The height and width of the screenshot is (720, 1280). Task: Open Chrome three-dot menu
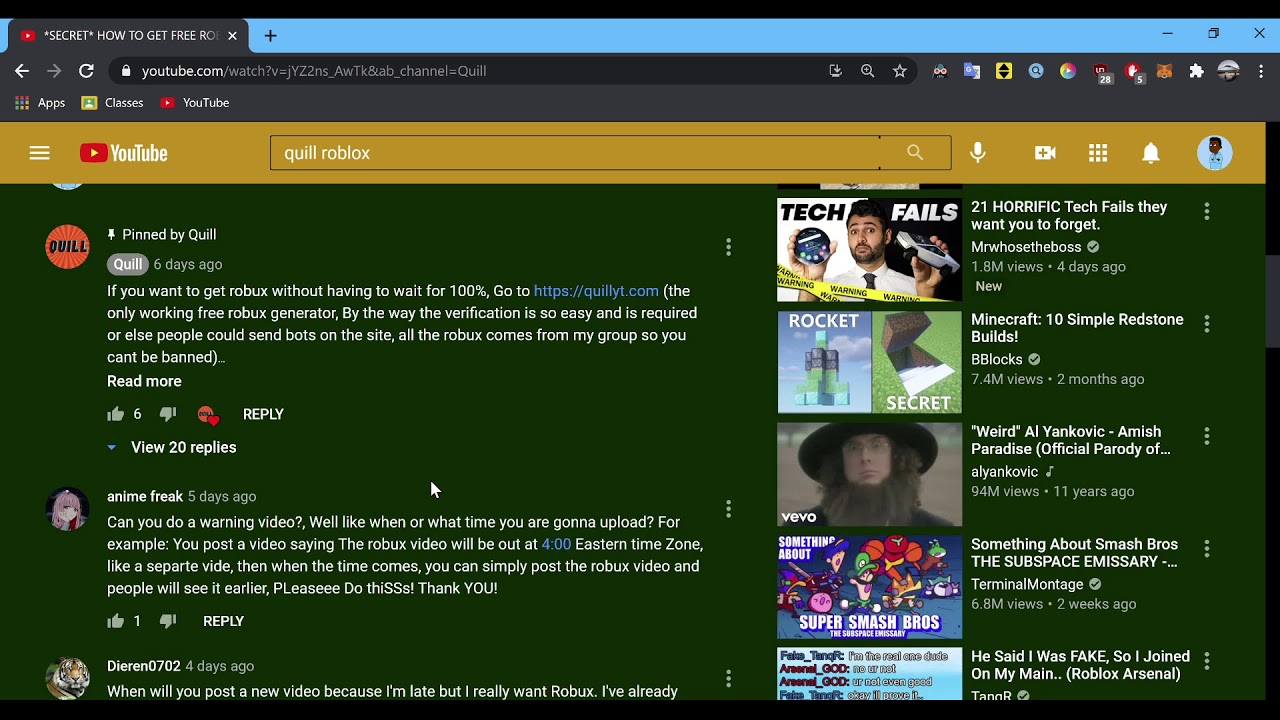tap(1261, 71)
